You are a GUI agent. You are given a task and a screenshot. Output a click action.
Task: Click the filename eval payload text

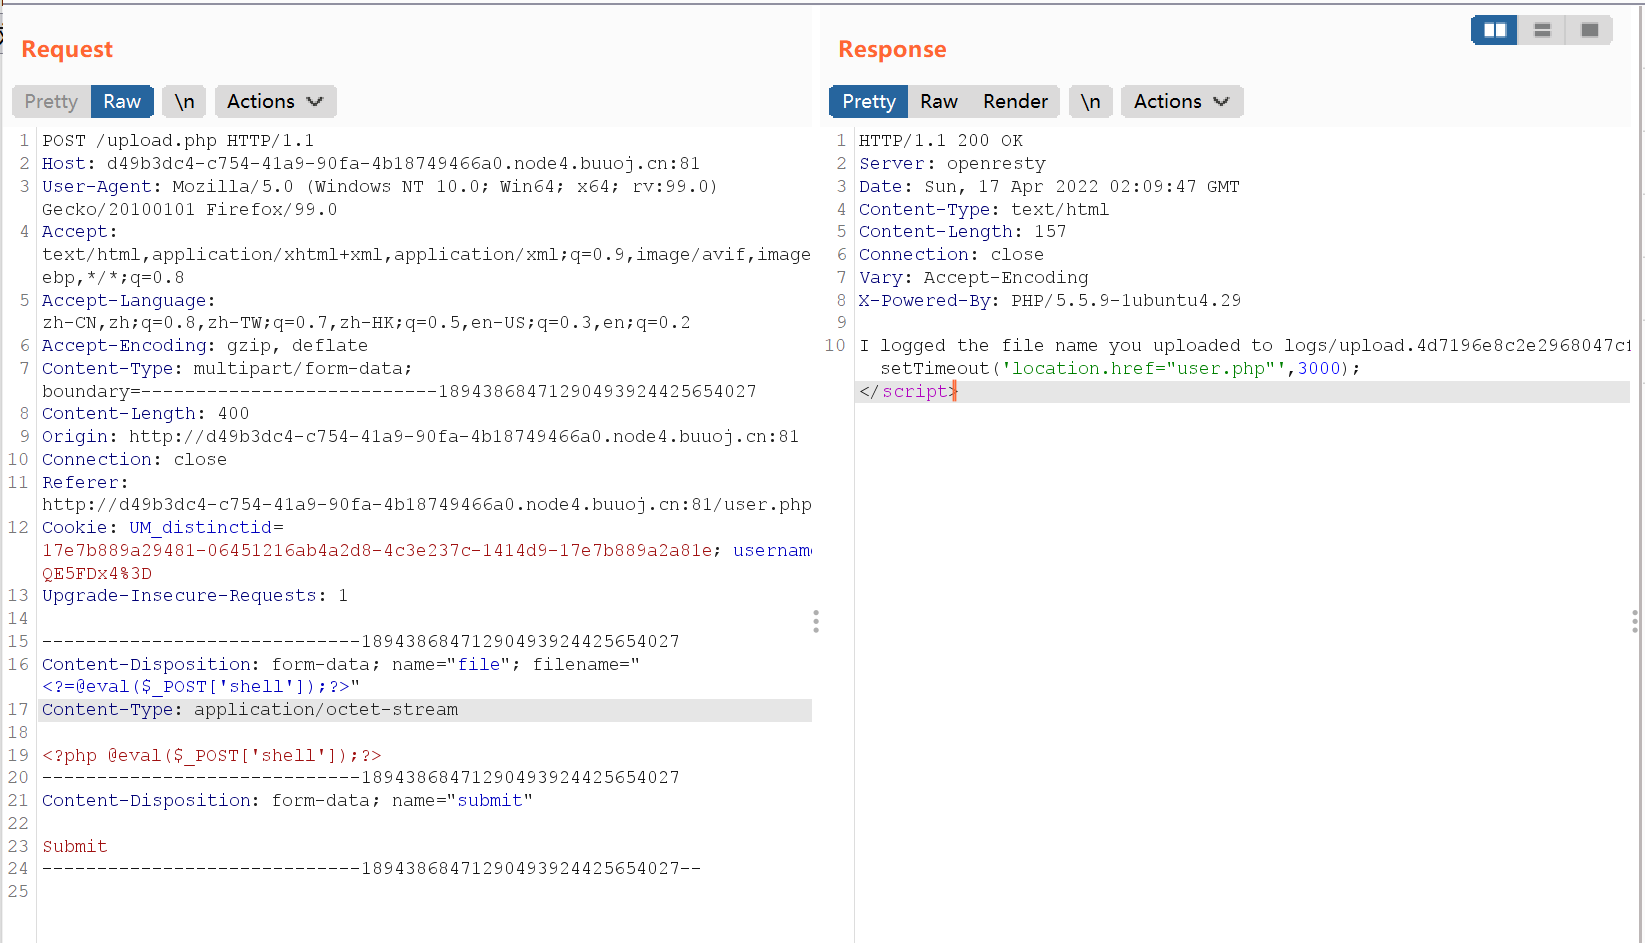[x=196, y=687]
